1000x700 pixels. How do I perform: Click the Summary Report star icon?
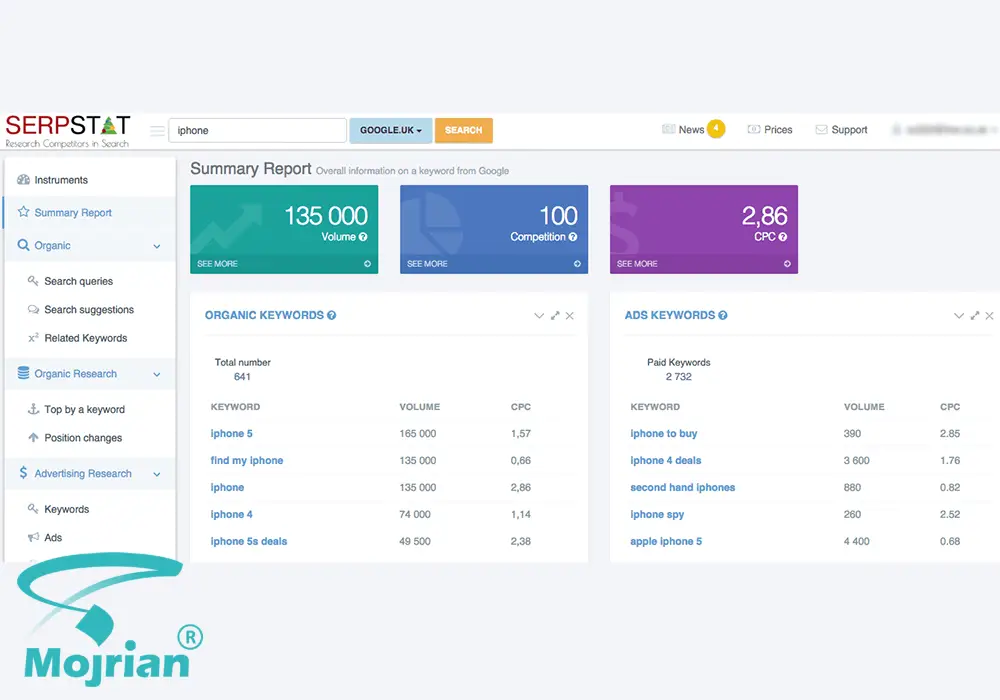(24, 212)
